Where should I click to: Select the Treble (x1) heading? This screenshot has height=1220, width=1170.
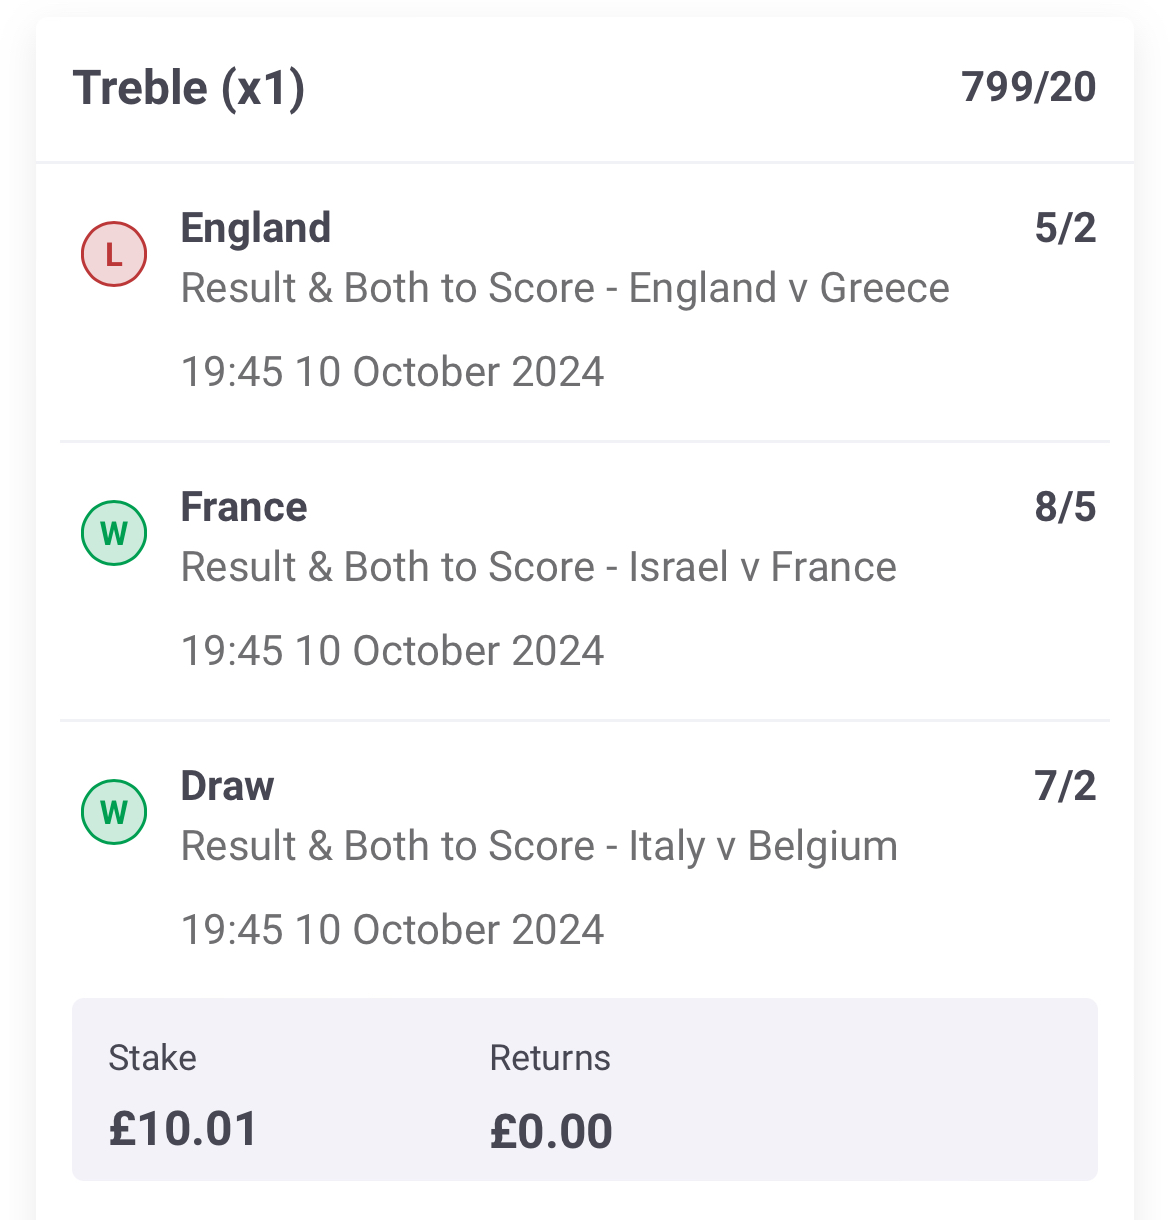189,88
